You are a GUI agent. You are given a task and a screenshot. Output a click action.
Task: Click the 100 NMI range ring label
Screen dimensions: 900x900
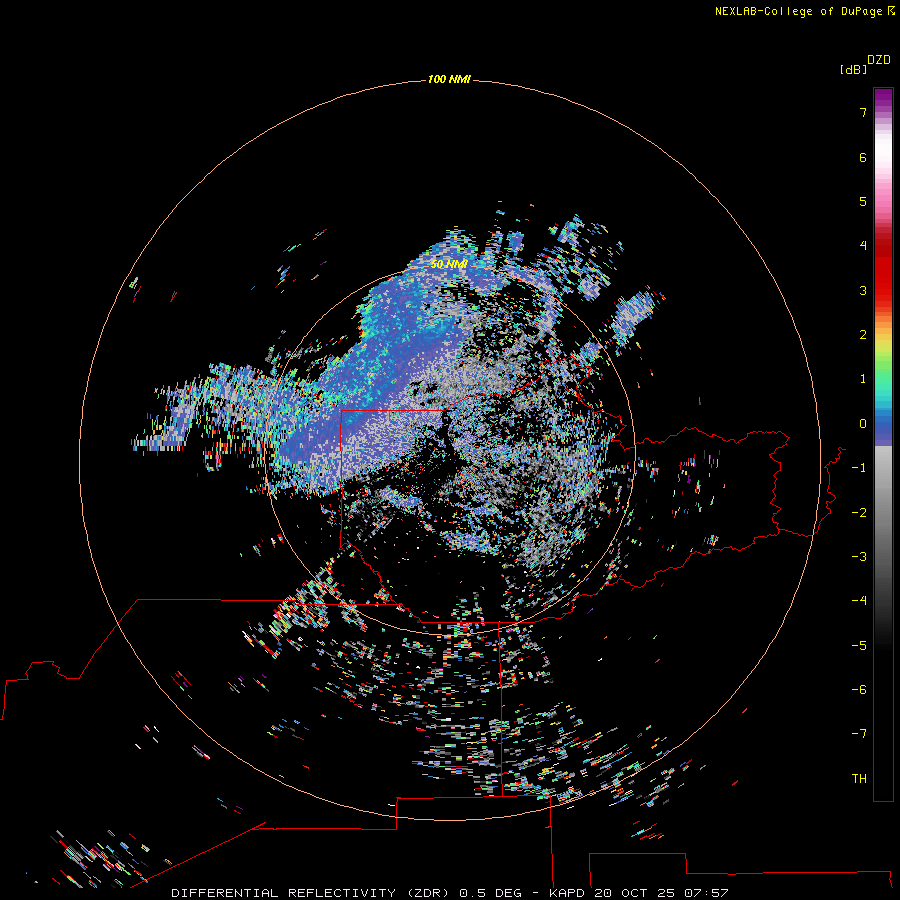(x=449, y=79)
